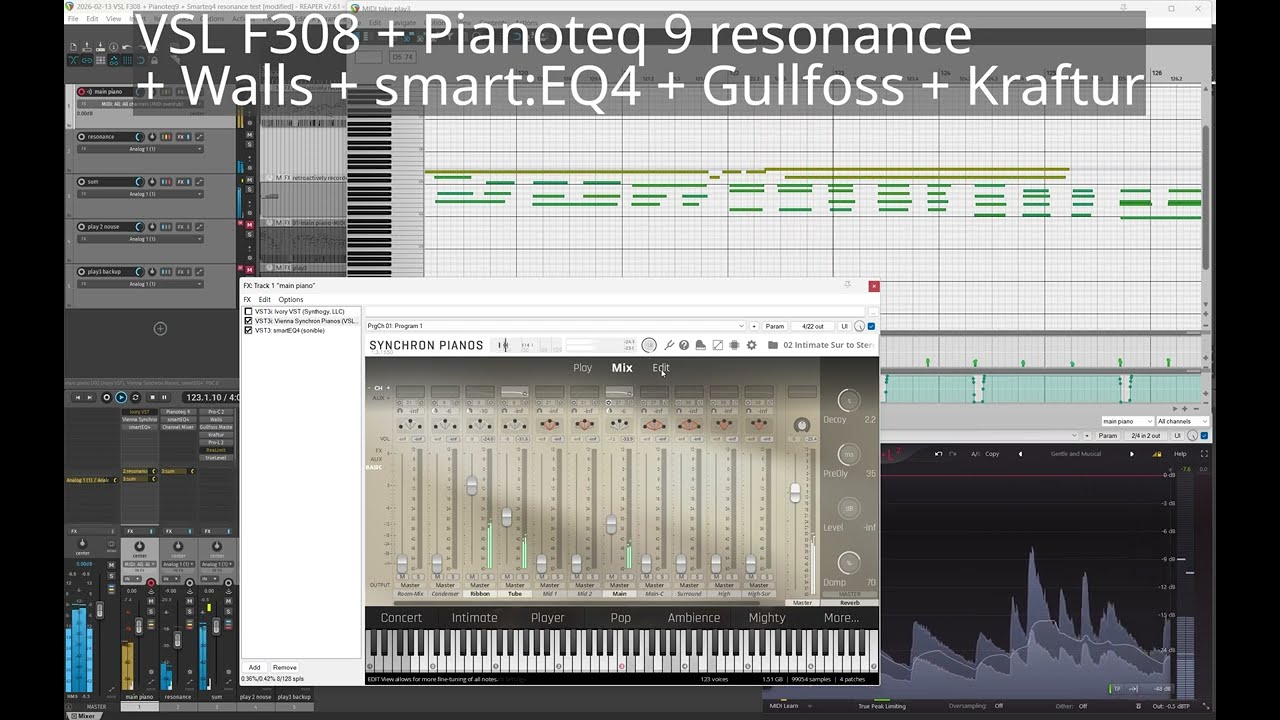Click the REAPER transport record button

pyautogui.click(x=106, y=397)
